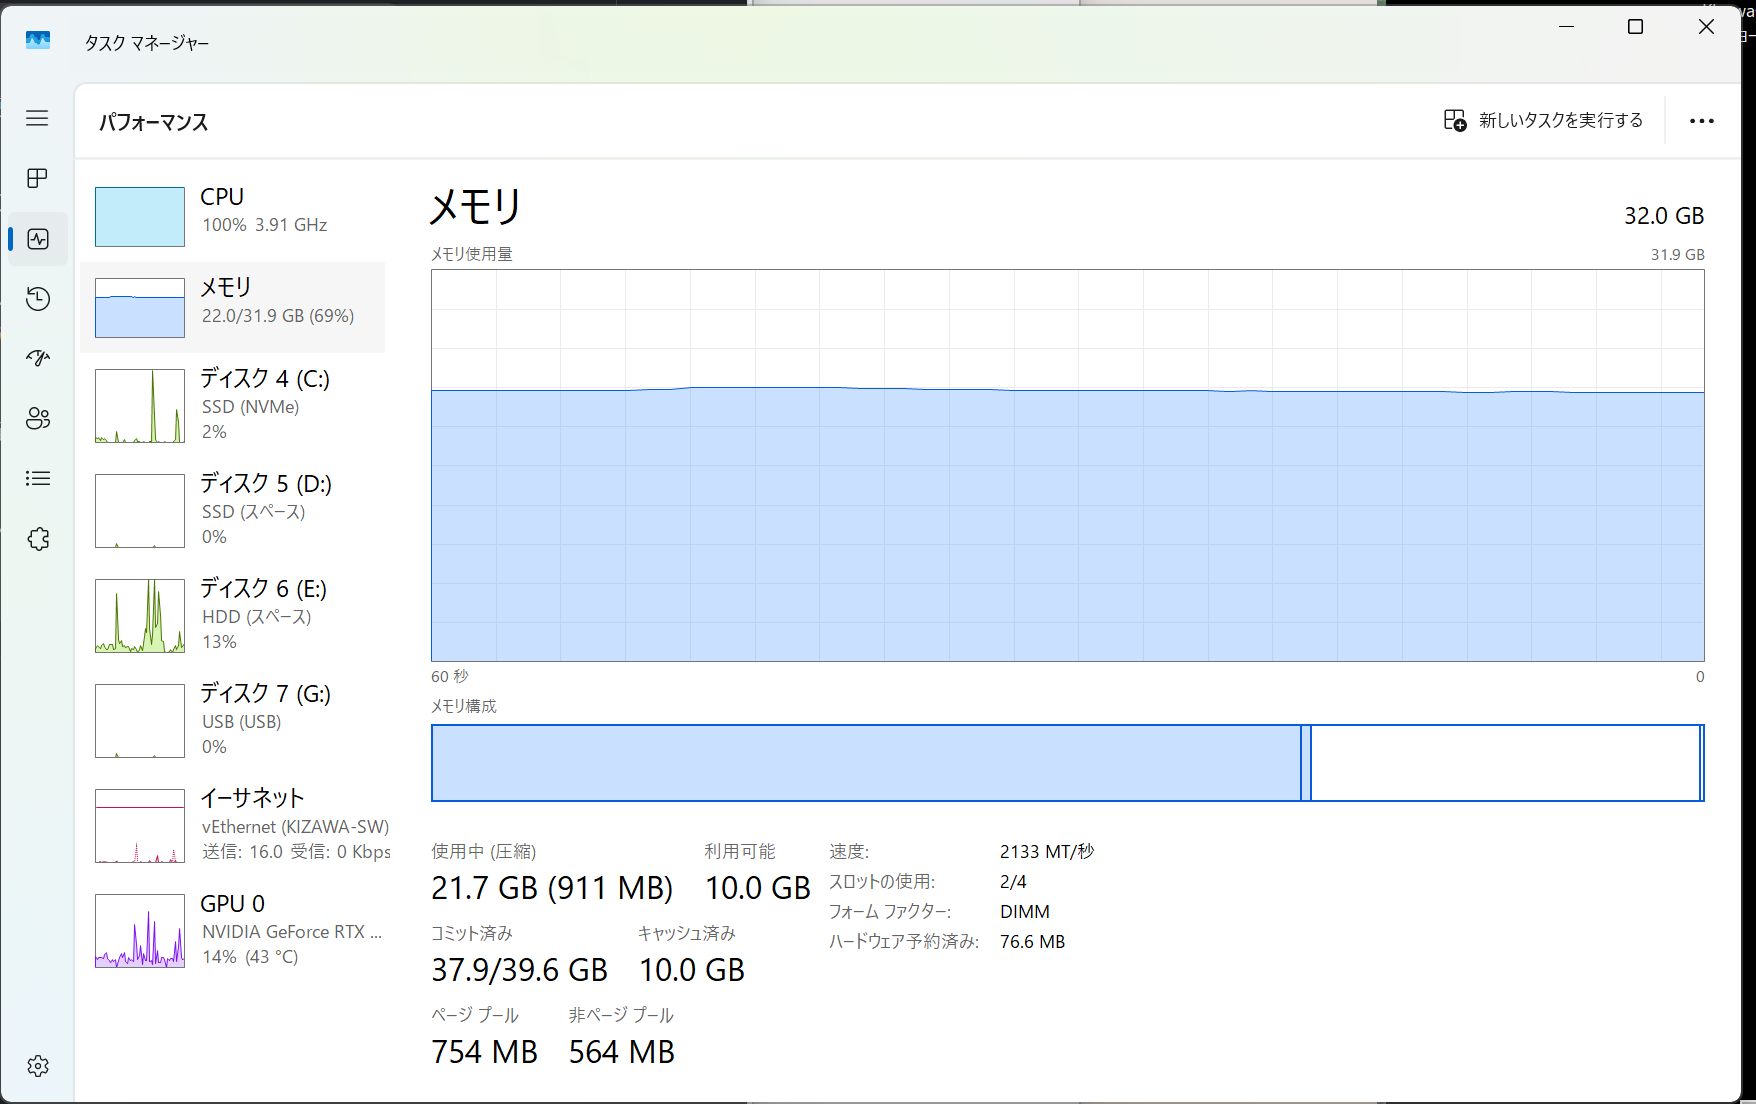Click 新しいタスクを実行する button
Viewport: 1756px width, 1104px height.
1543,120
